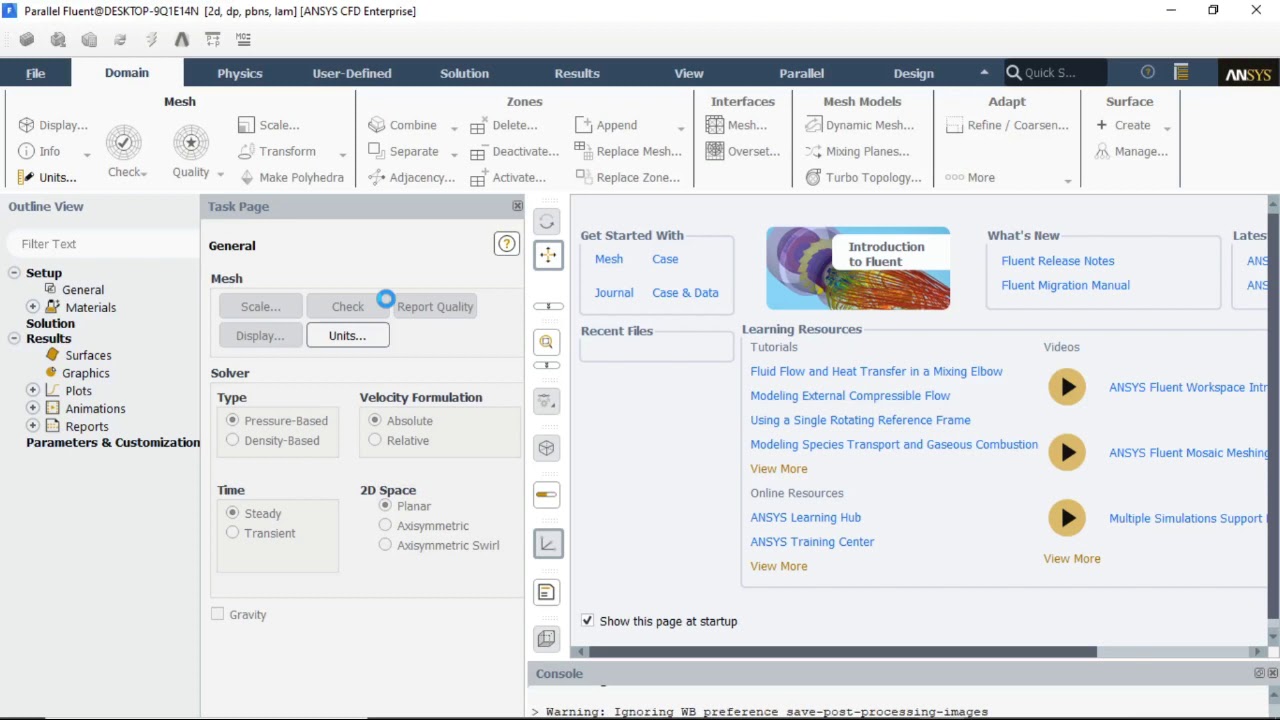The height and width of the screenshot is (720, 1280).
Task: Open Modeling External Compressible Flow tutorial
Action: click(850, 396)
